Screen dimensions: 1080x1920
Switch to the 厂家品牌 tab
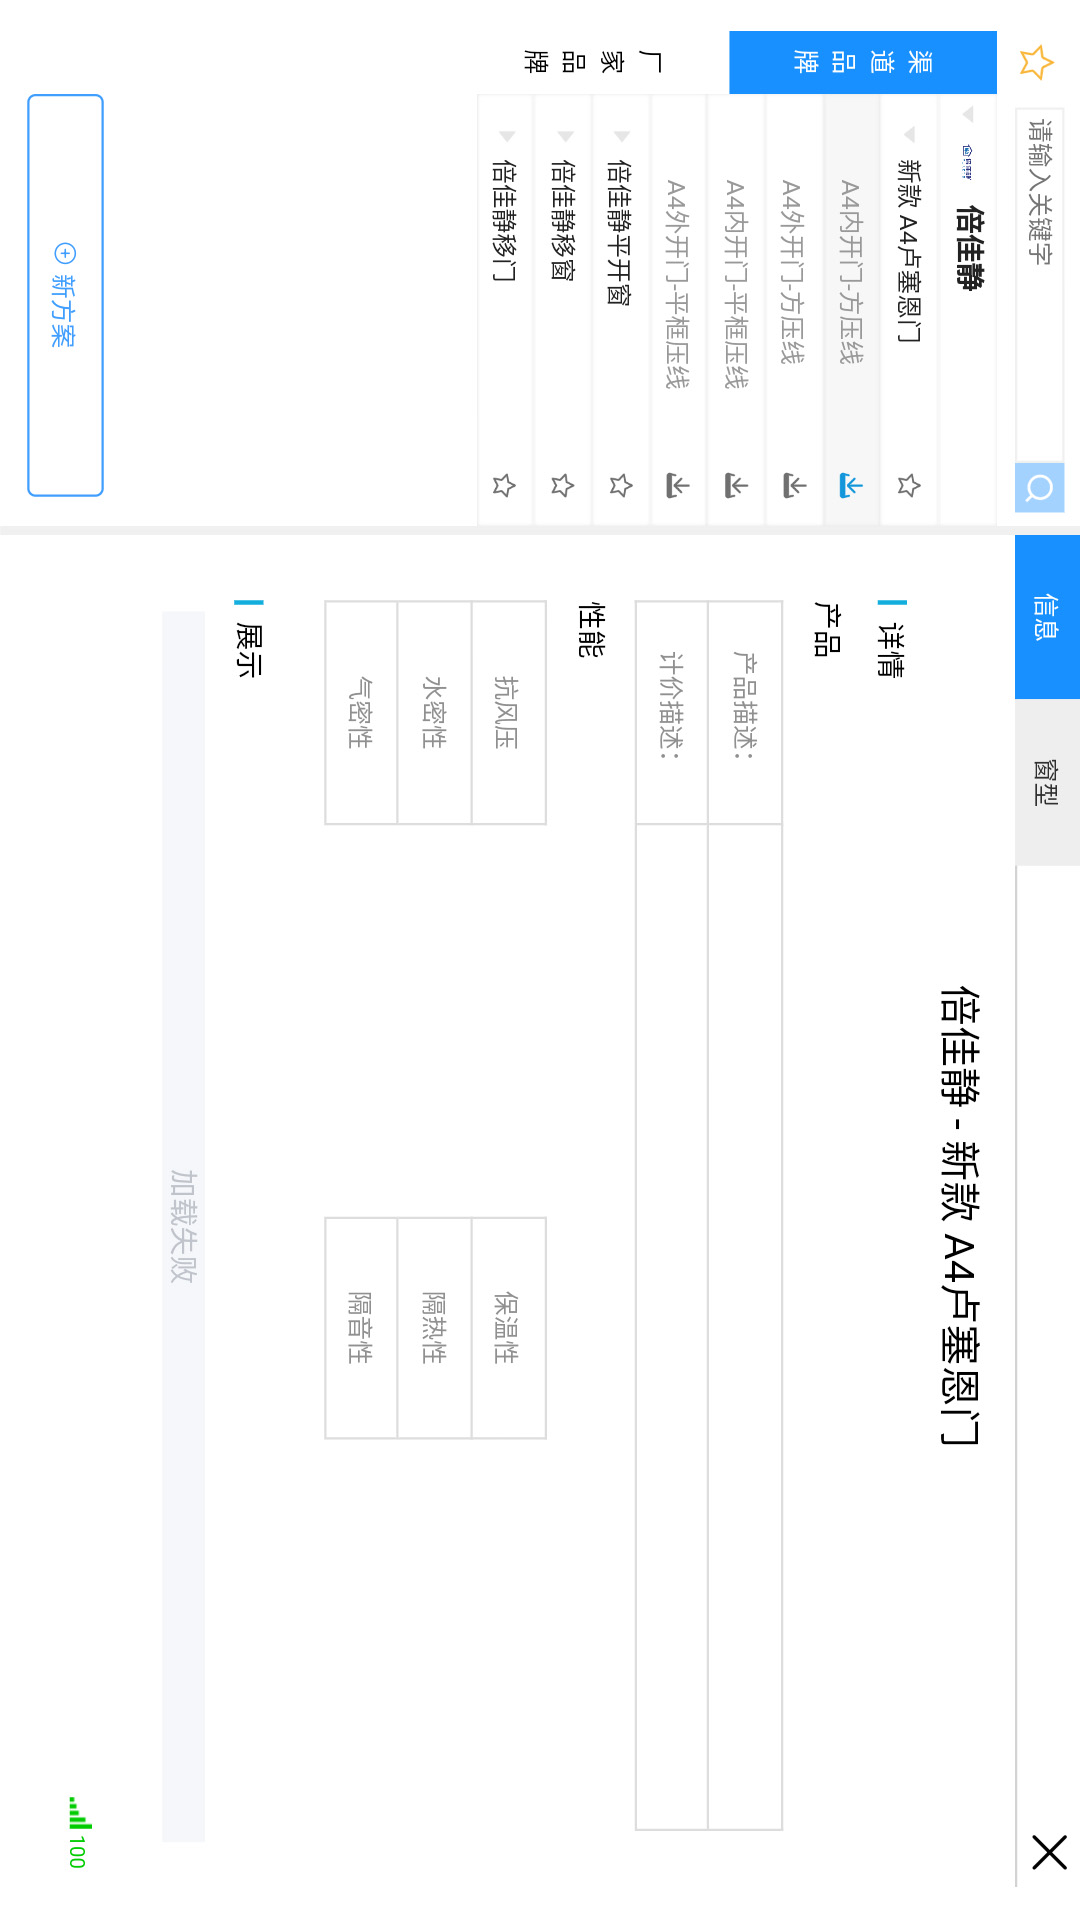point(593,62)
